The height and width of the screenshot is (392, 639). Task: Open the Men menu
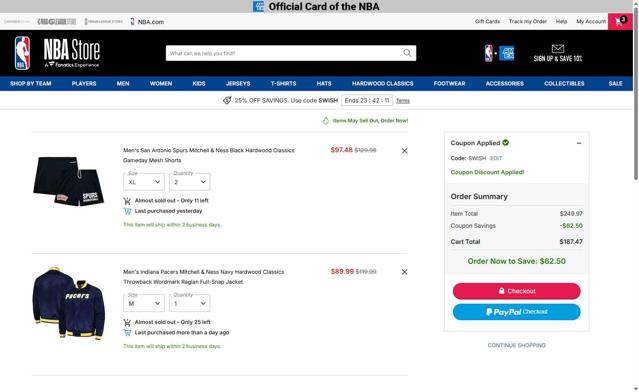pyautogui.click(x=123, y=84)
